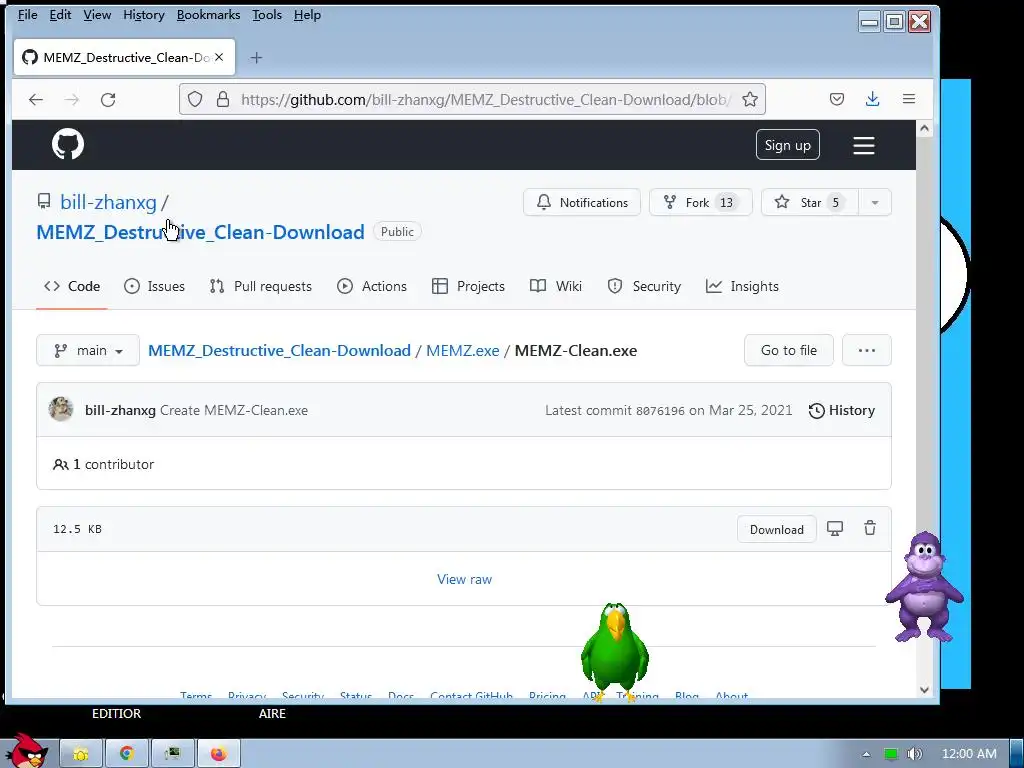Image resolution: width=1024 pixels, height=768 pixels.
Task: Open commit 8076196 hash link
Action: [x=660, y=411]
